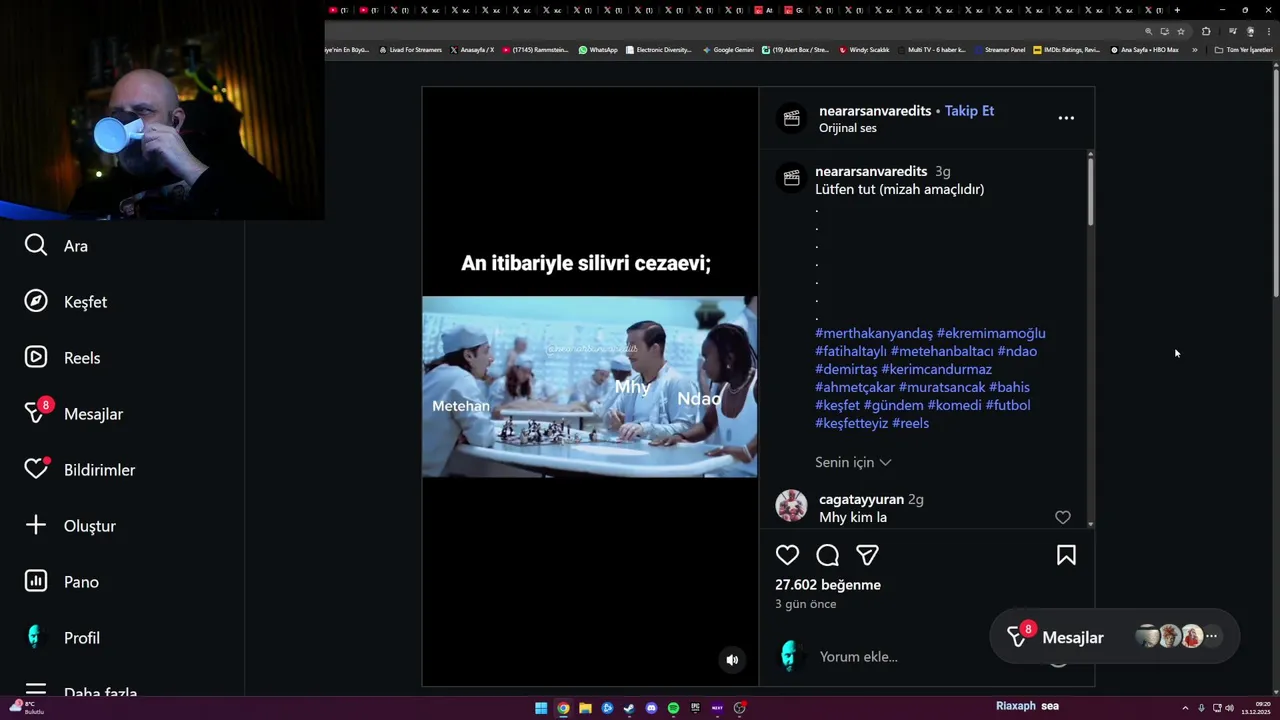This screenshot has width=1280, height=720.
Task: Open Profil from the sidebar
Action: [x=62, y=638]
